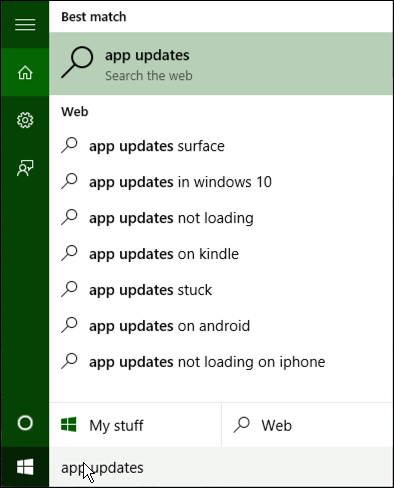Open Cortana settings gear icon
Viewport: 394px width, 488px height.
25,120
